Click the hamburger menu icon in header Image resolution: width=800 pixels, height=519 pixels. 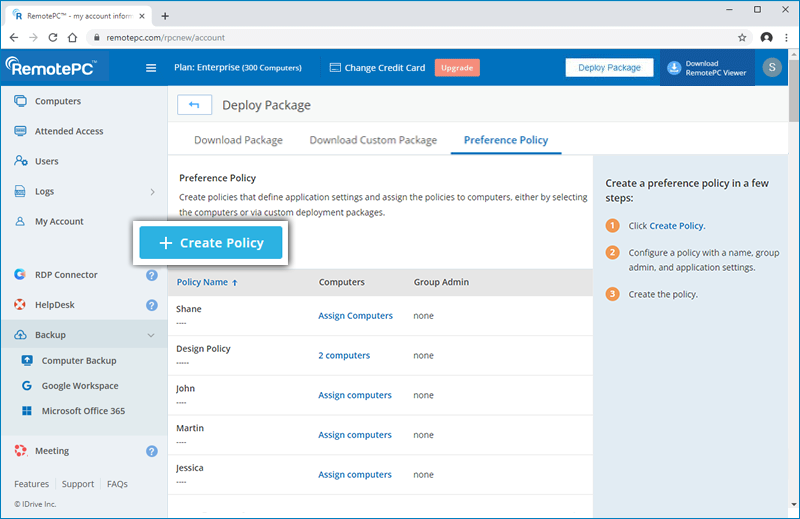[x=151, y=68]
